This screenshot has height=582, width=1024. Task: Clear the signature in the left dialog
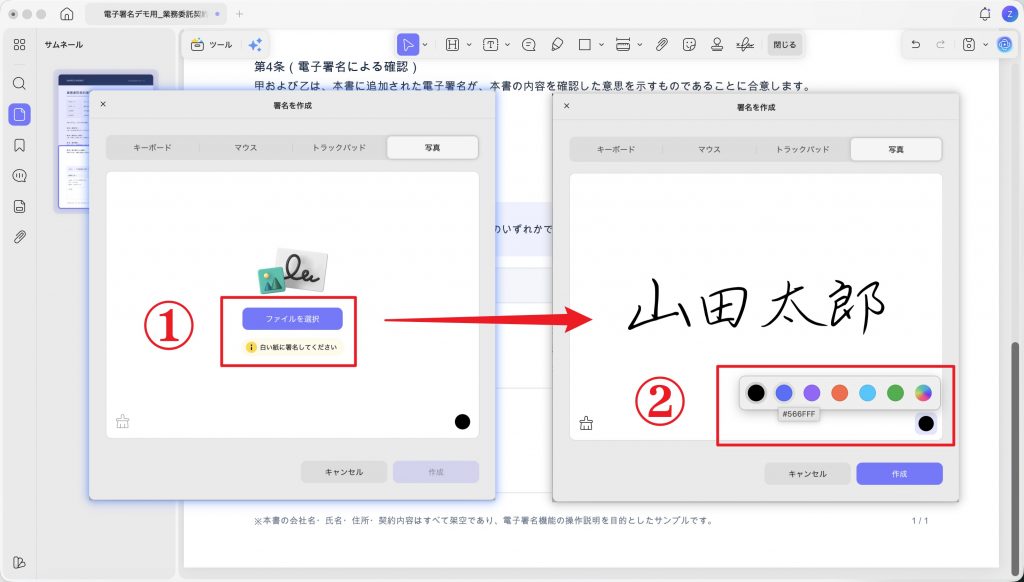pos(123,421)
